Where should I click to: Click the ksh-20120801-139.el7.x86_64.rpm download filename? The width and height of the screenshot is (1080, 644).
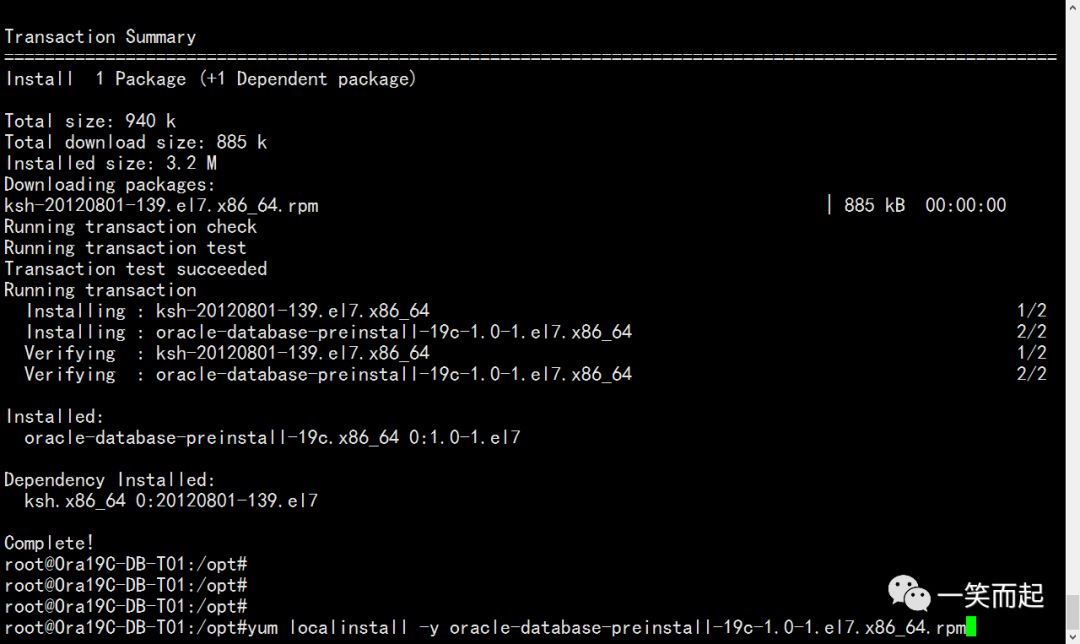161,205
